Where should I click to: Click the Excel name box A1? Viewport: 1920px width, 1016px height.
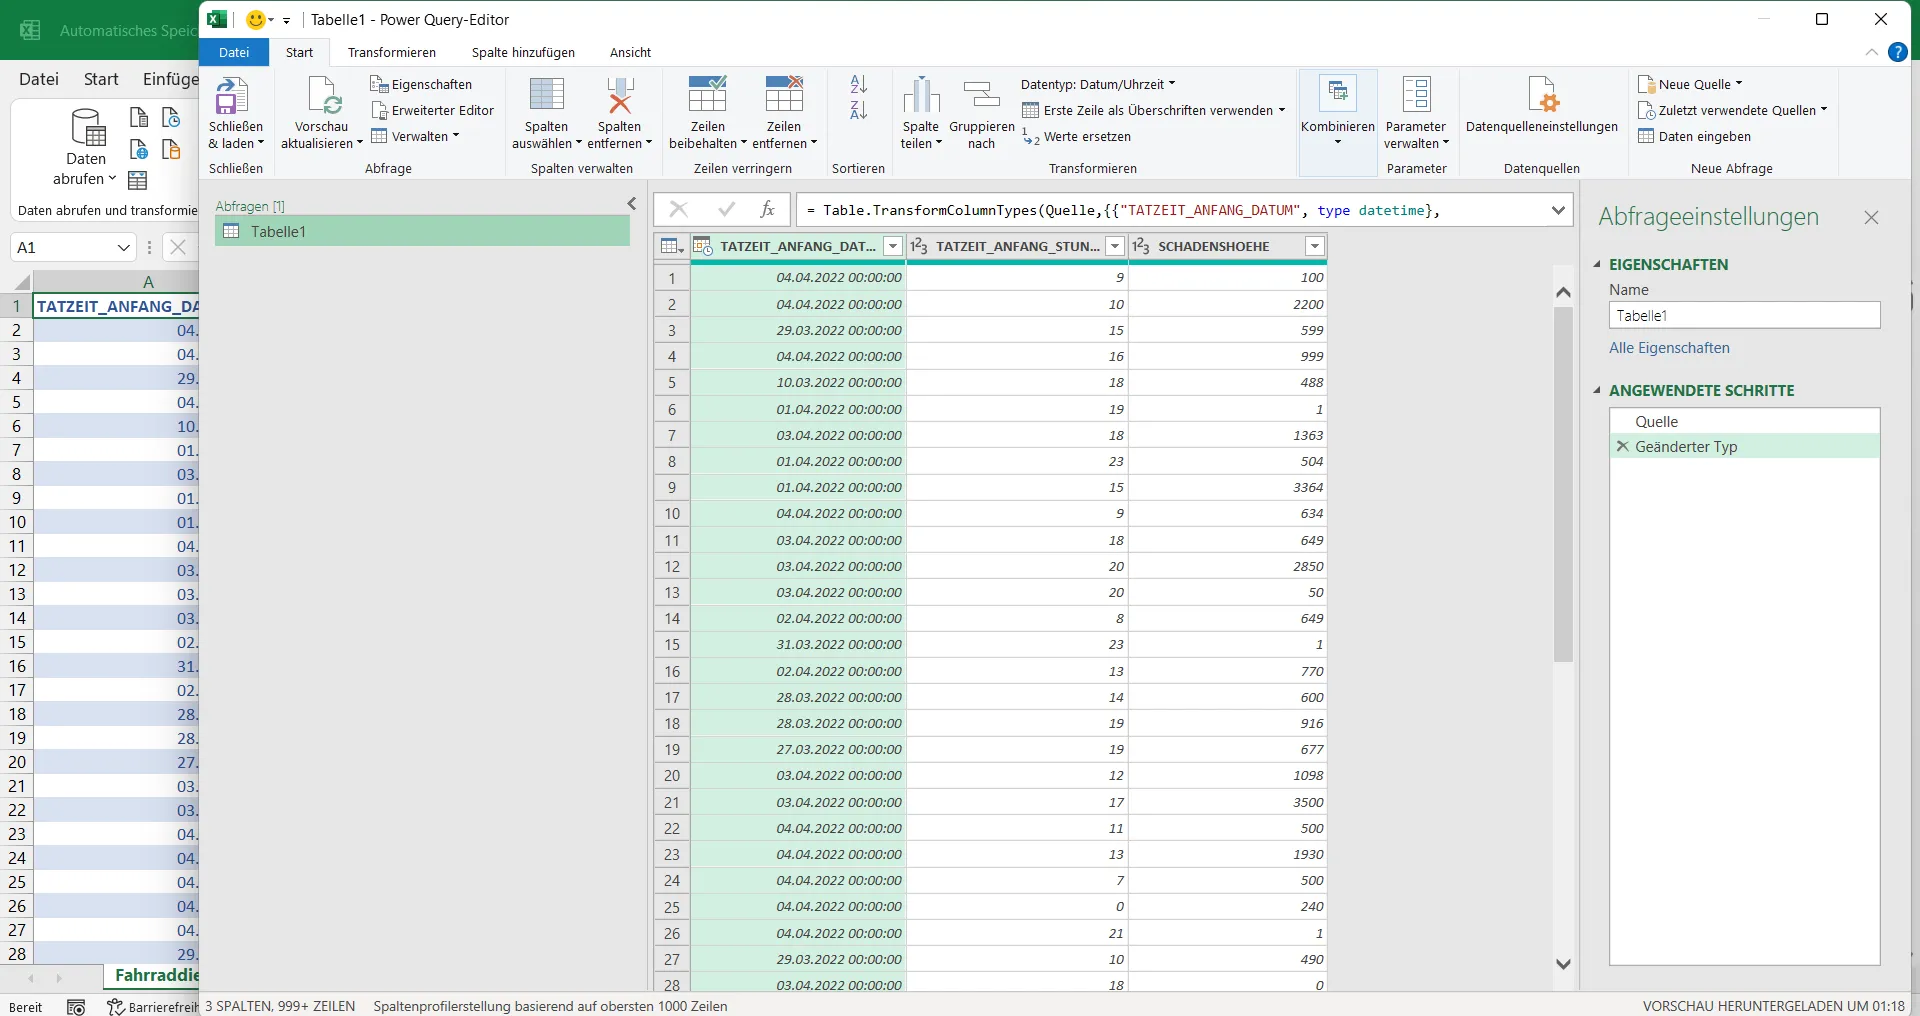73,247
